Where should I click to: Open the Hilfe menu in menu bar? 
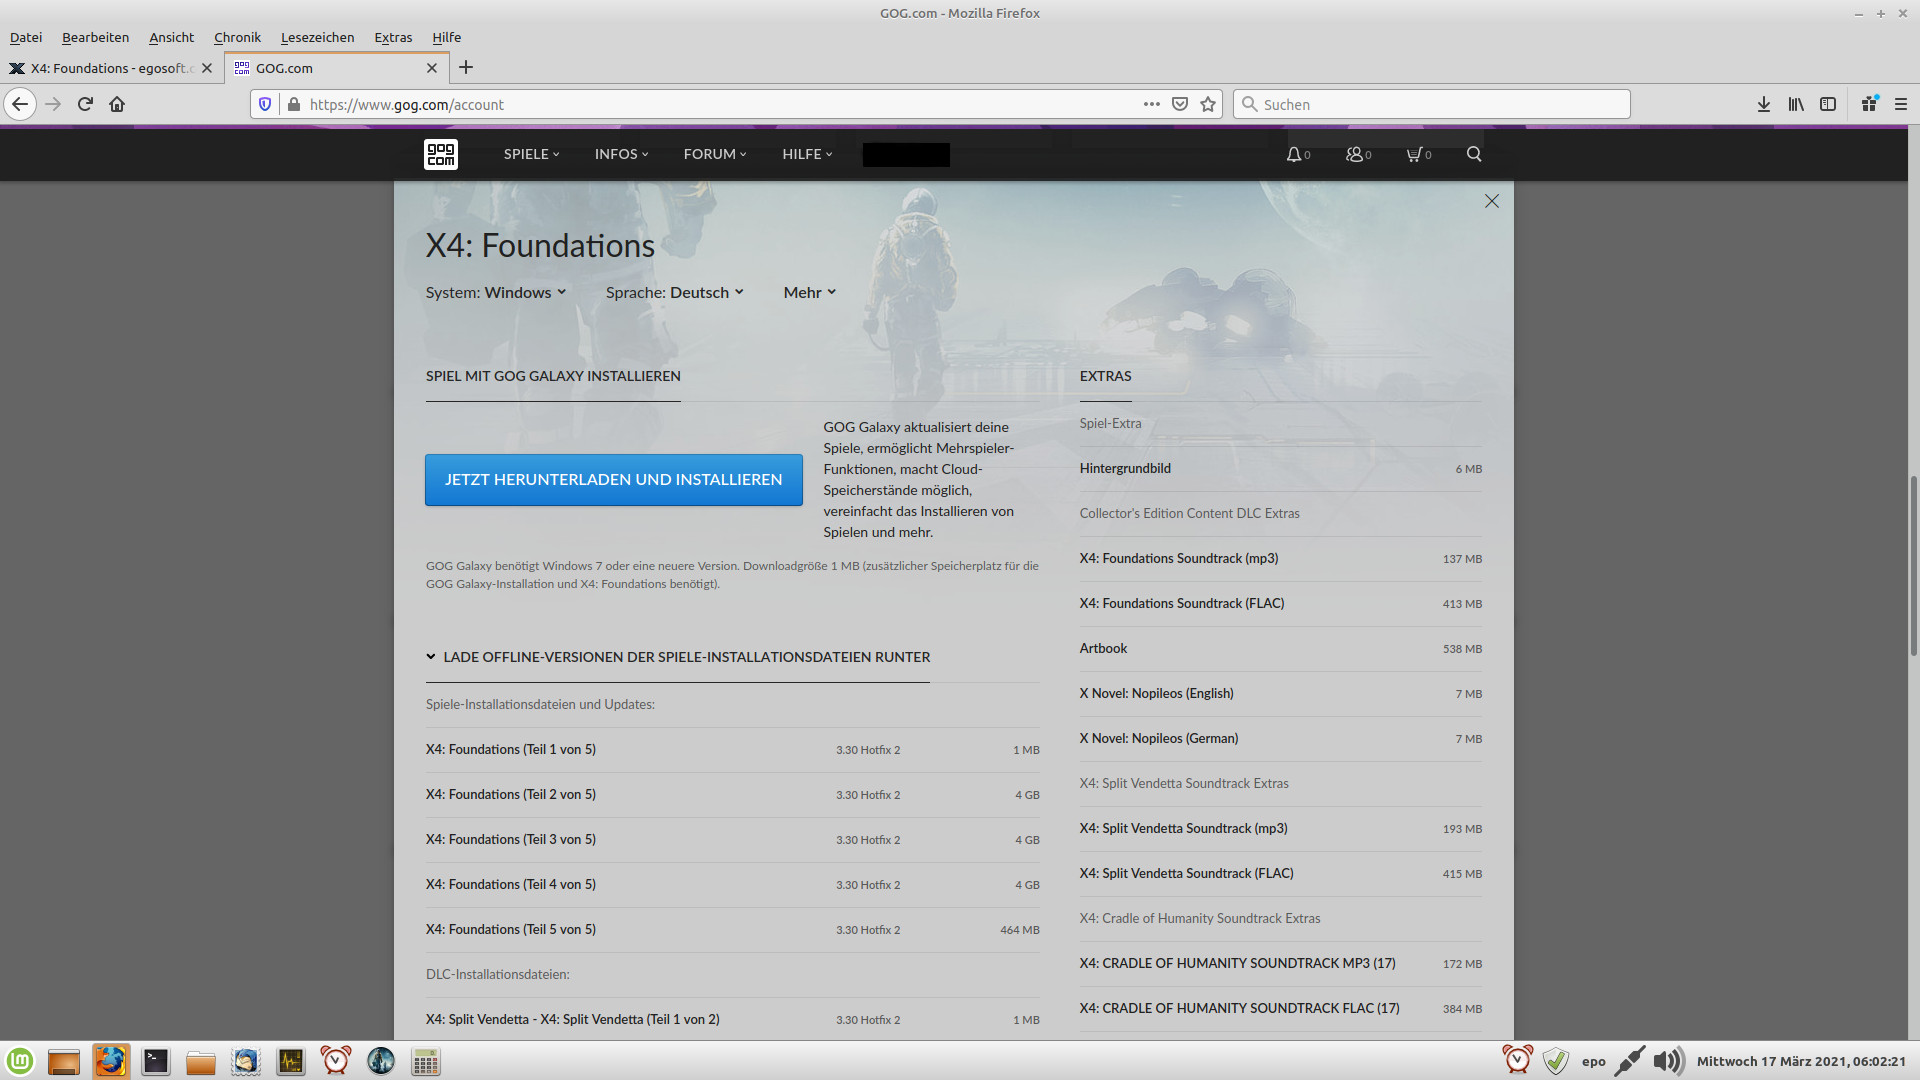[x=446, y=37]
